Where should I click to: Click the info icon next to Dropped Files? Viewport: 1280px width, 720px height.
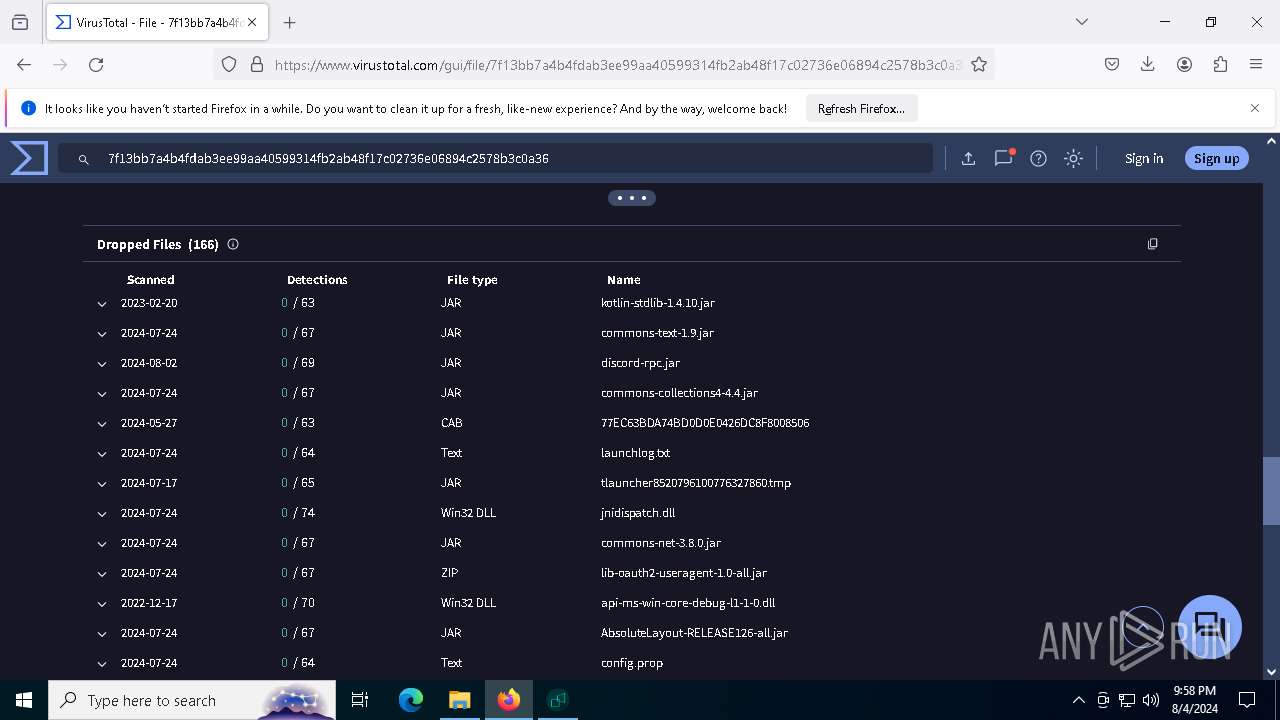tap(233, 244)
